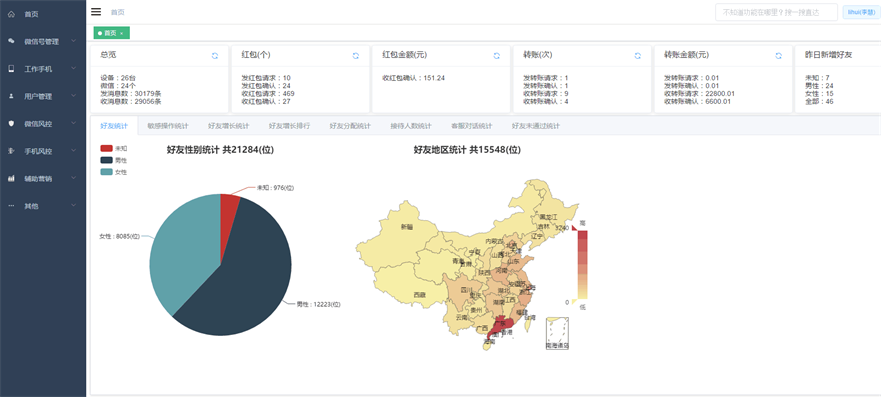The width and height of the screenshot is (881, 397).
Task: Close the 首页 page tag
Action: 121,34
